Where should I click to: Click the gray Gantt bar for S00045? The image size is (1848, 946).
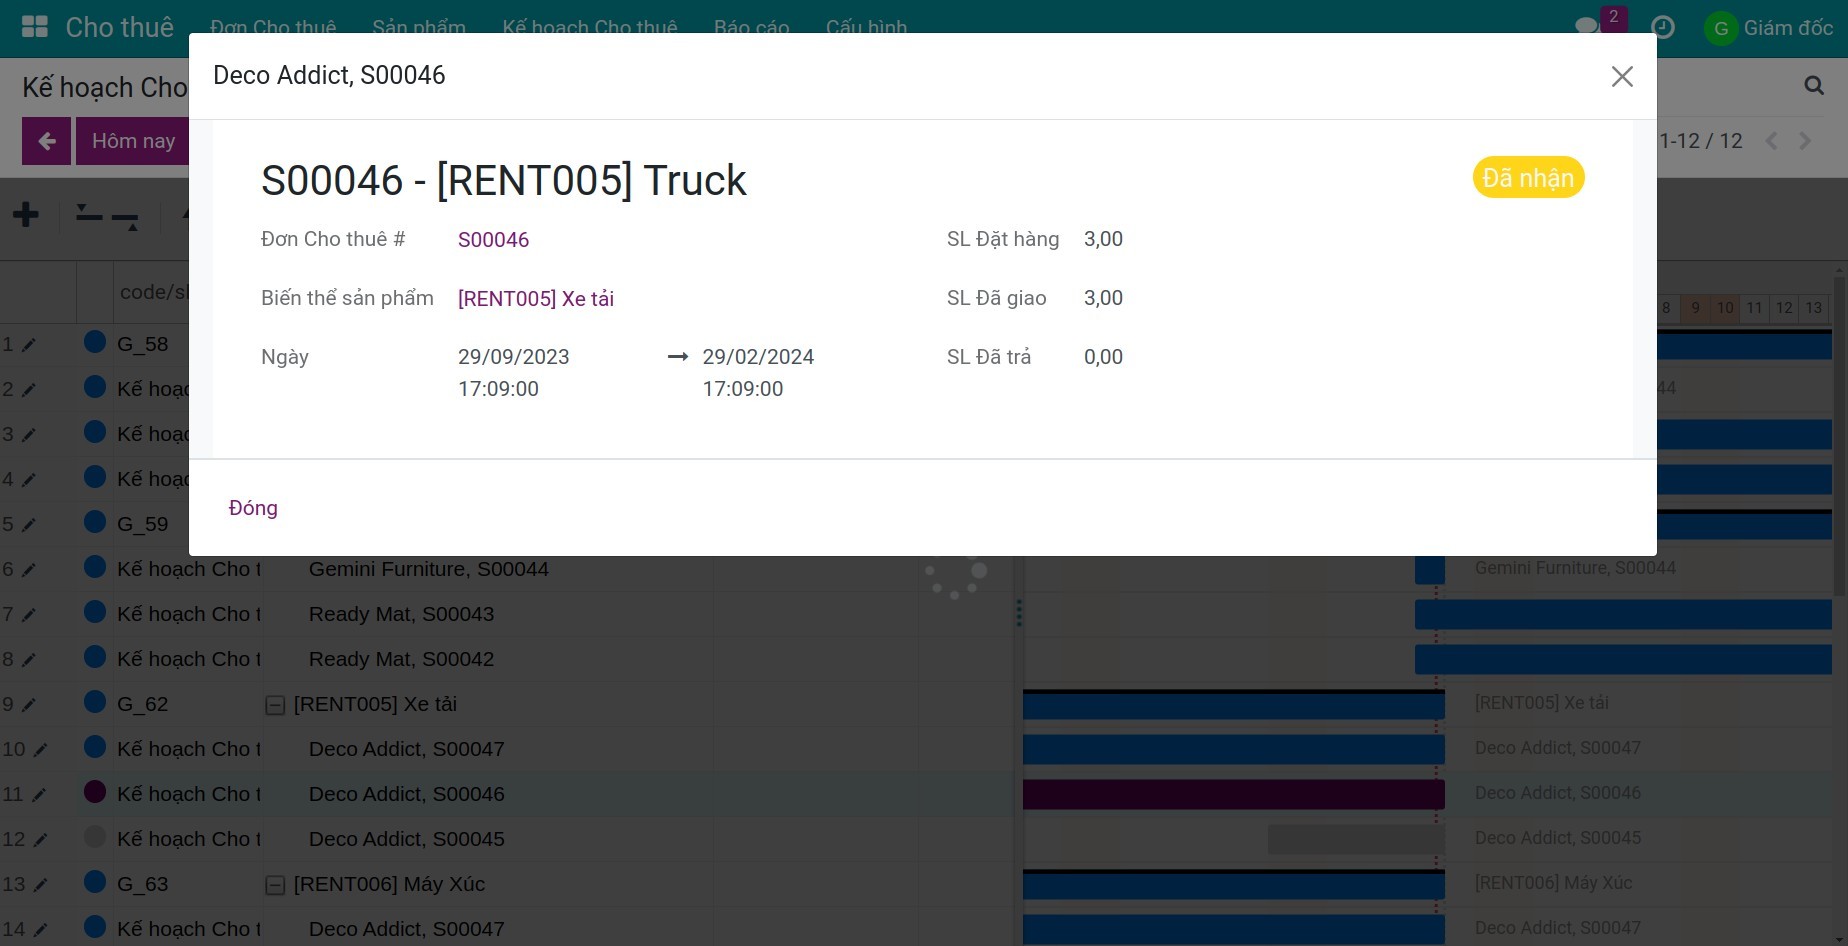tap(1356, 839)
